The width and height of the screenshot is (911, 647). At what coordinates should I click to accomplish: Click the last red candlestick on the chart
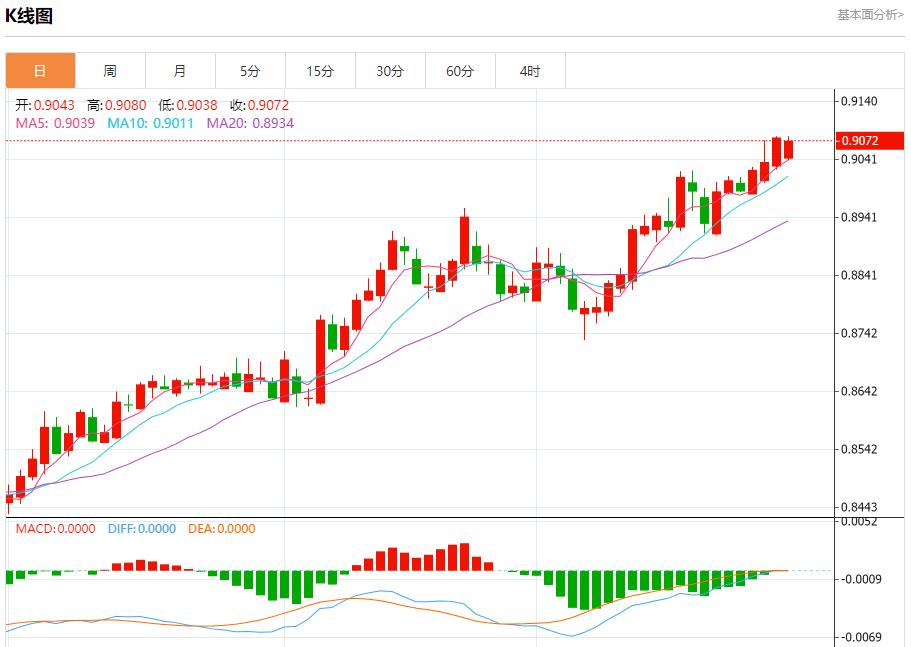[788, 149]
